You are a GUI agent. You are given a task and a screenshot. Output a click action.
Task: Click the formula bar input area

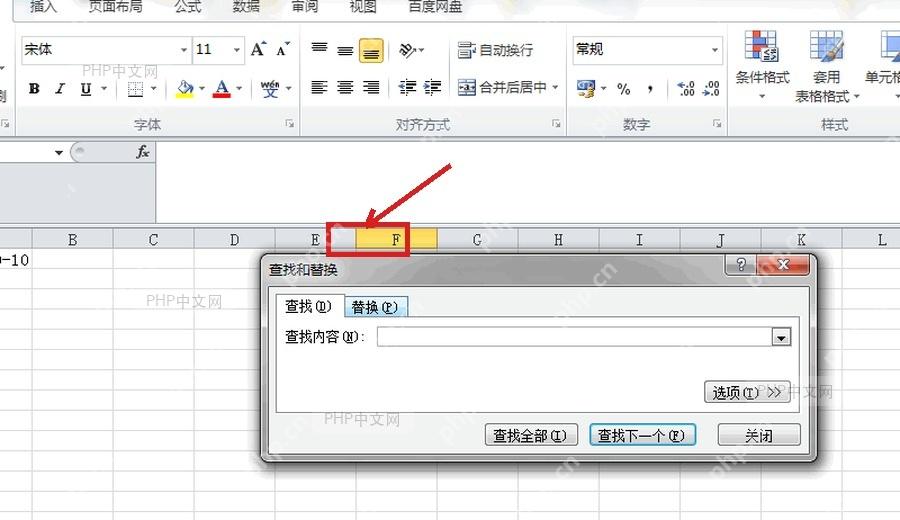527,183
